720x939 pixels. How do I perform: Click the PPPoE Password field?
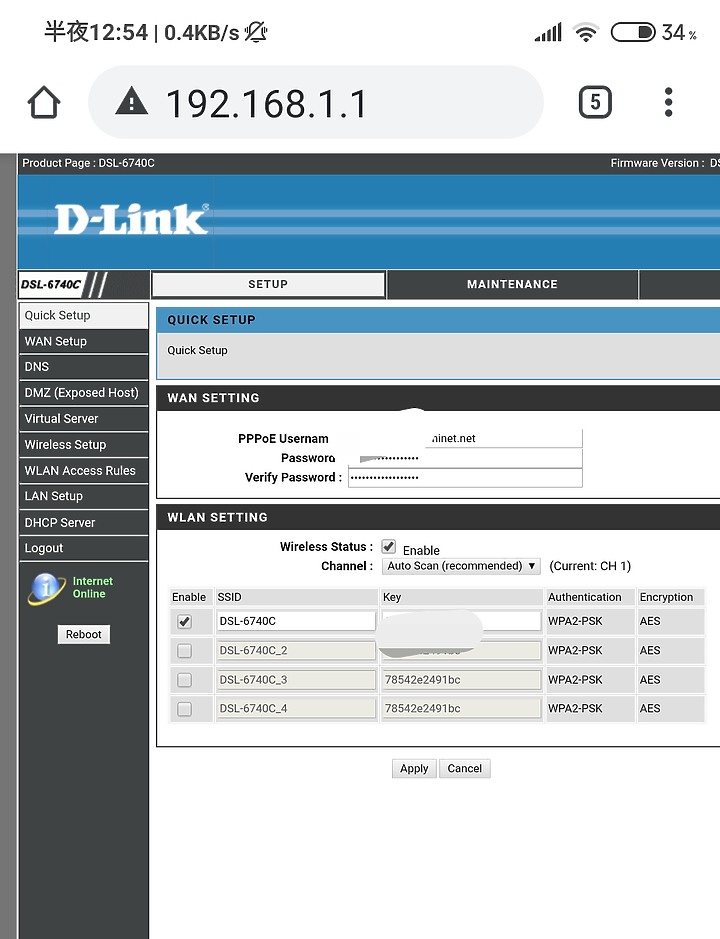pos(465,458)
